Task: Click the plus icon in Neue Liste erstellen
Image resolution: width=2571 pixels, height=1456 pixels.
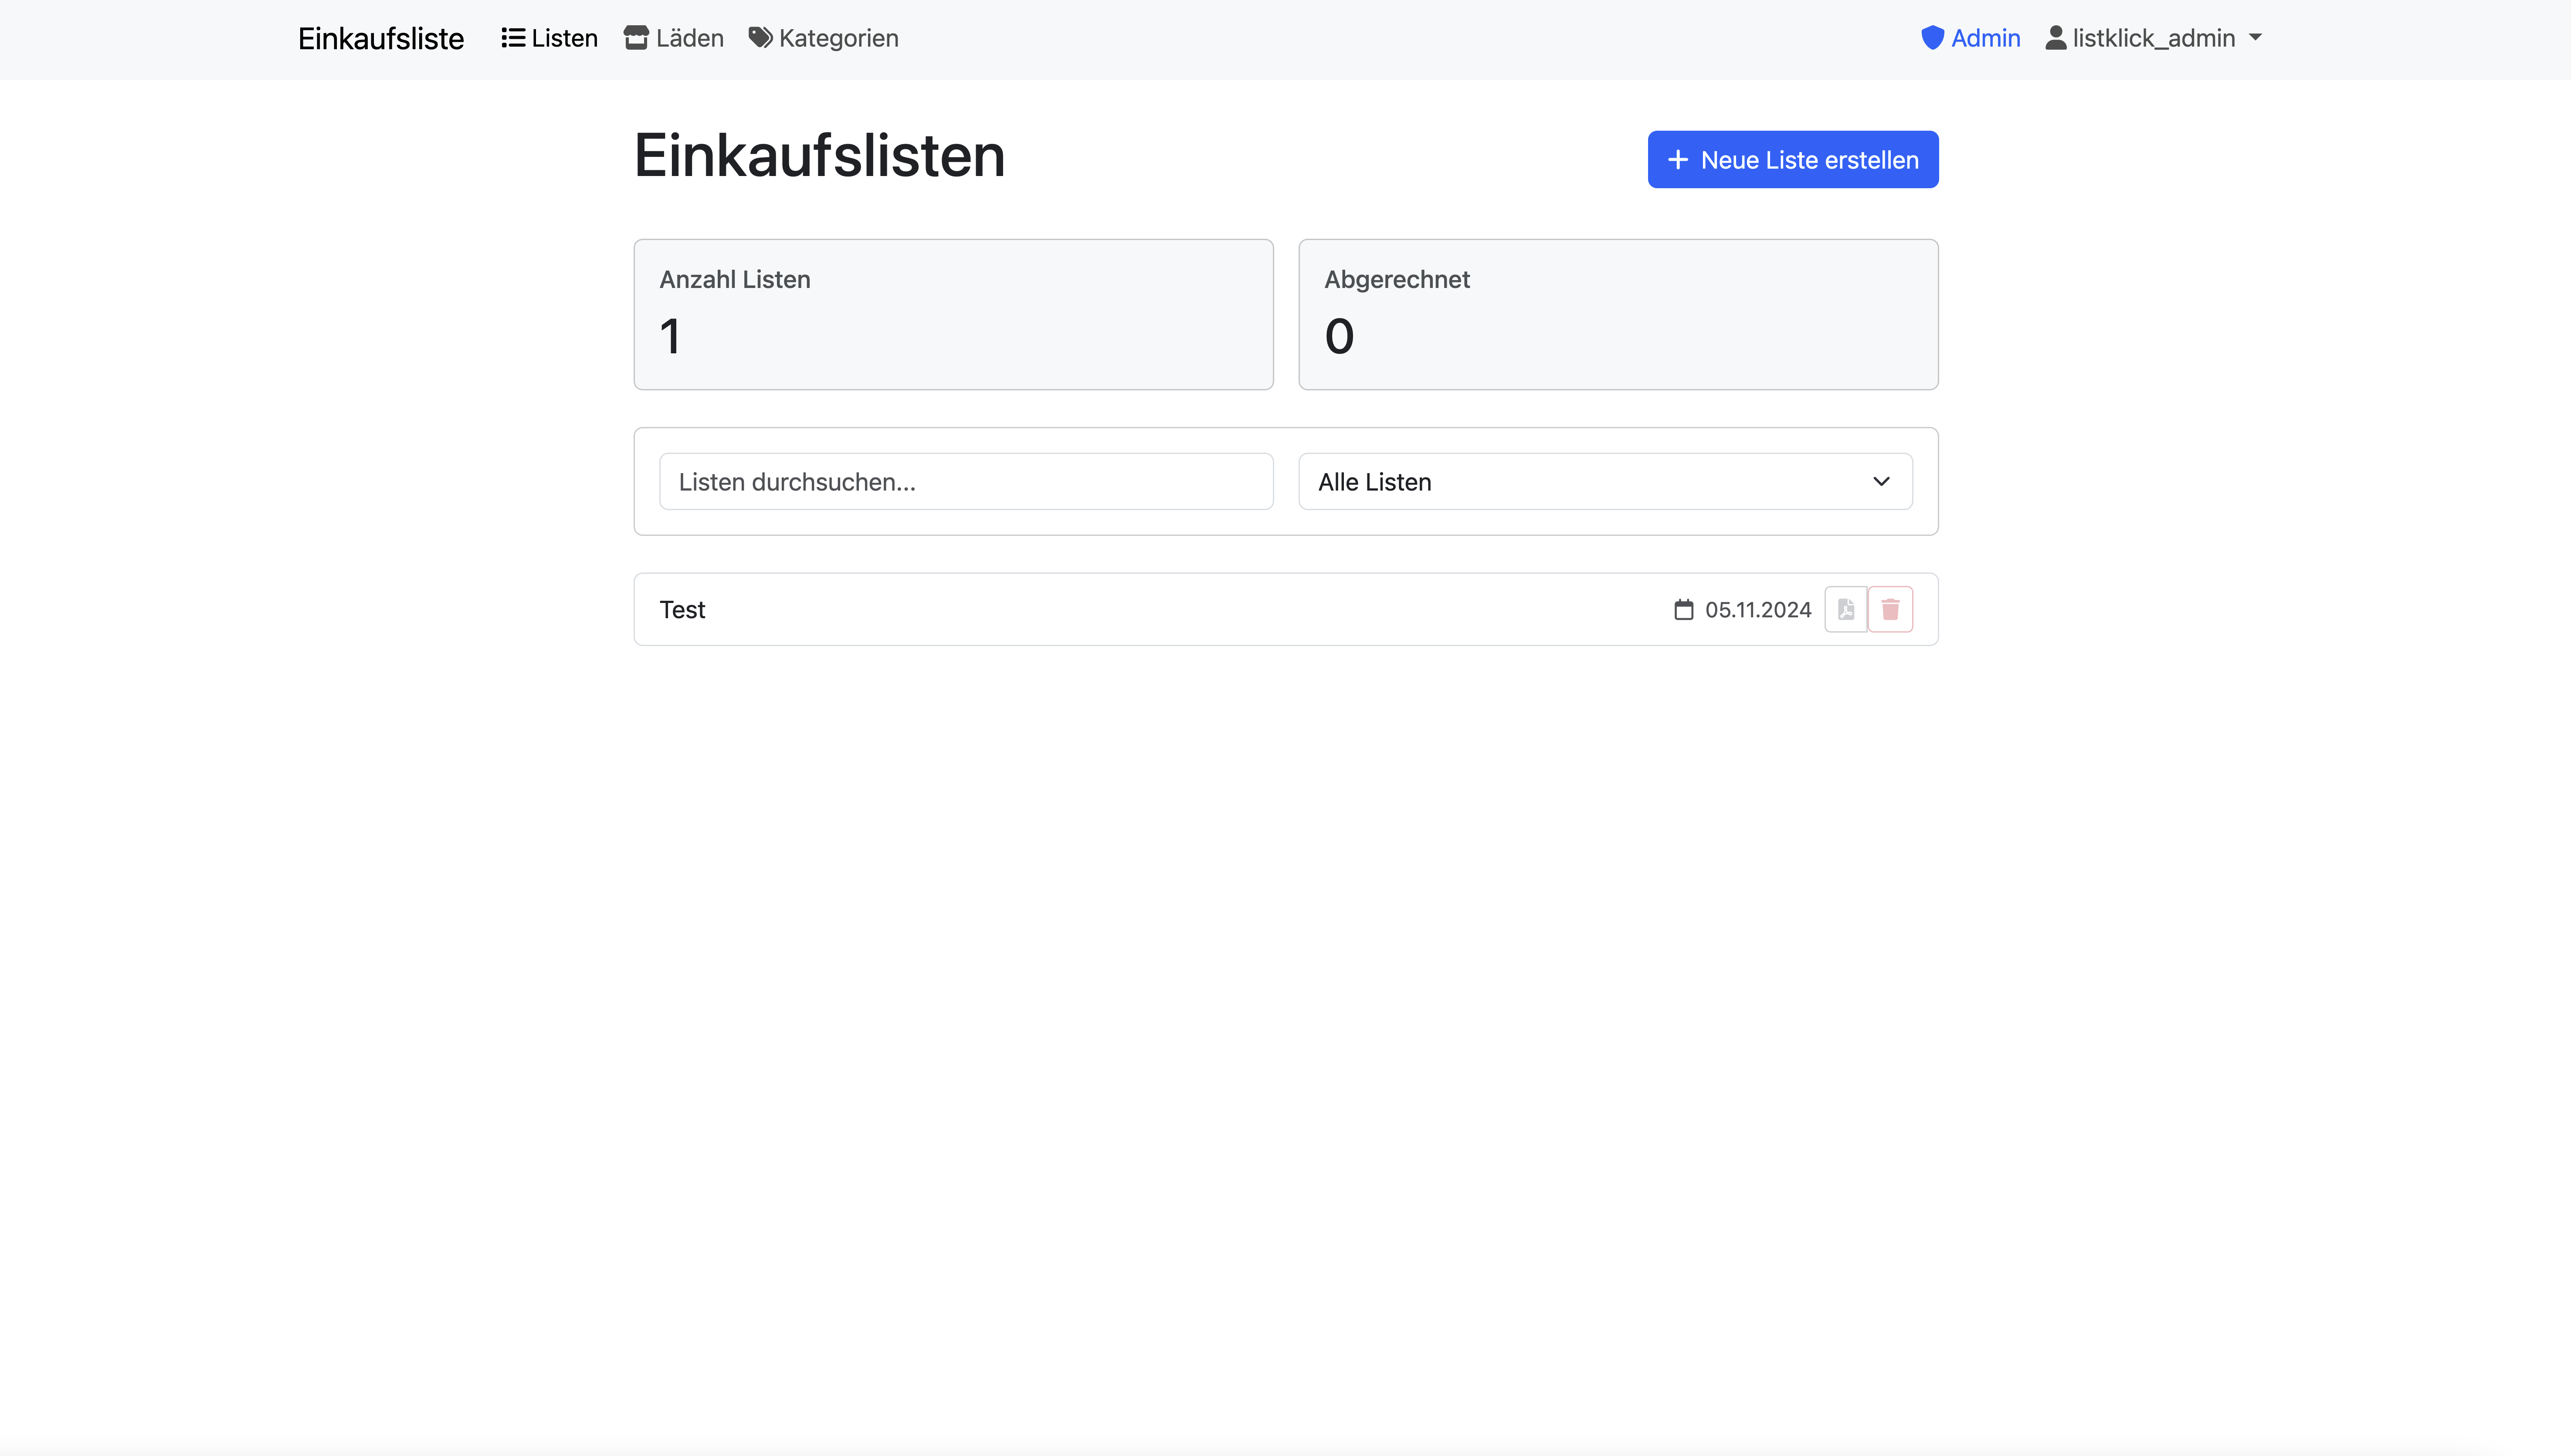Action: pyautogui.click(x=1678, y=160)
